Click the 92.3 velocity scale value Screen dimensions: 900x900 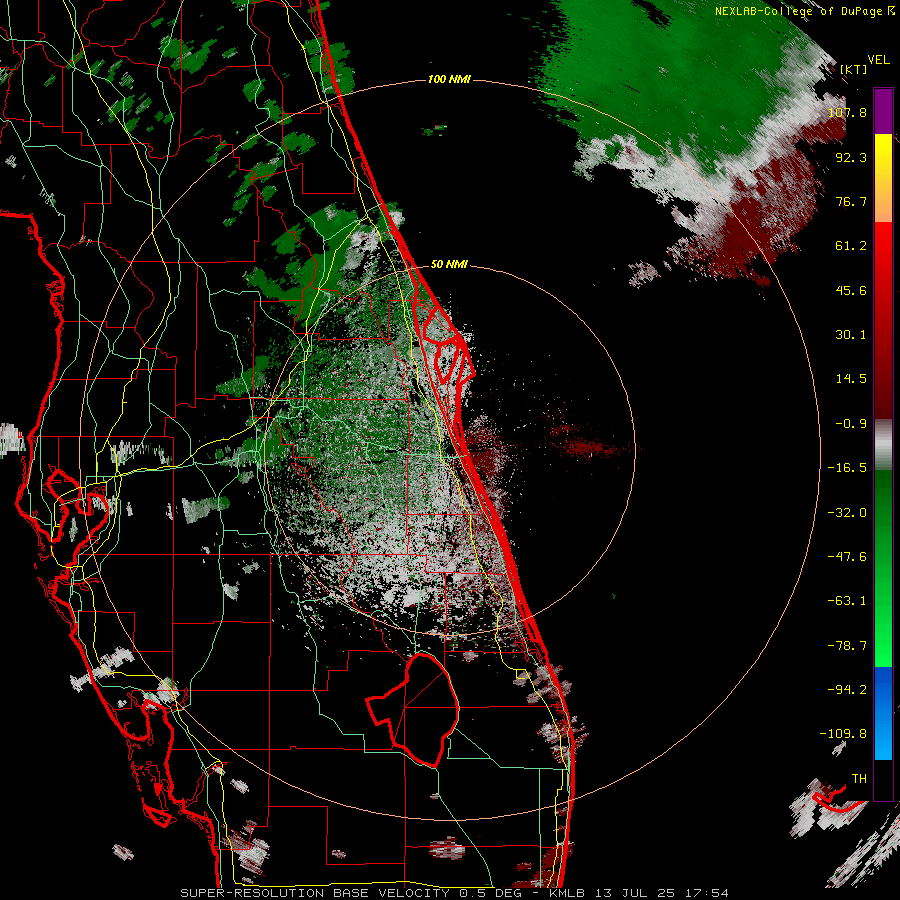(x=851, y=157)
